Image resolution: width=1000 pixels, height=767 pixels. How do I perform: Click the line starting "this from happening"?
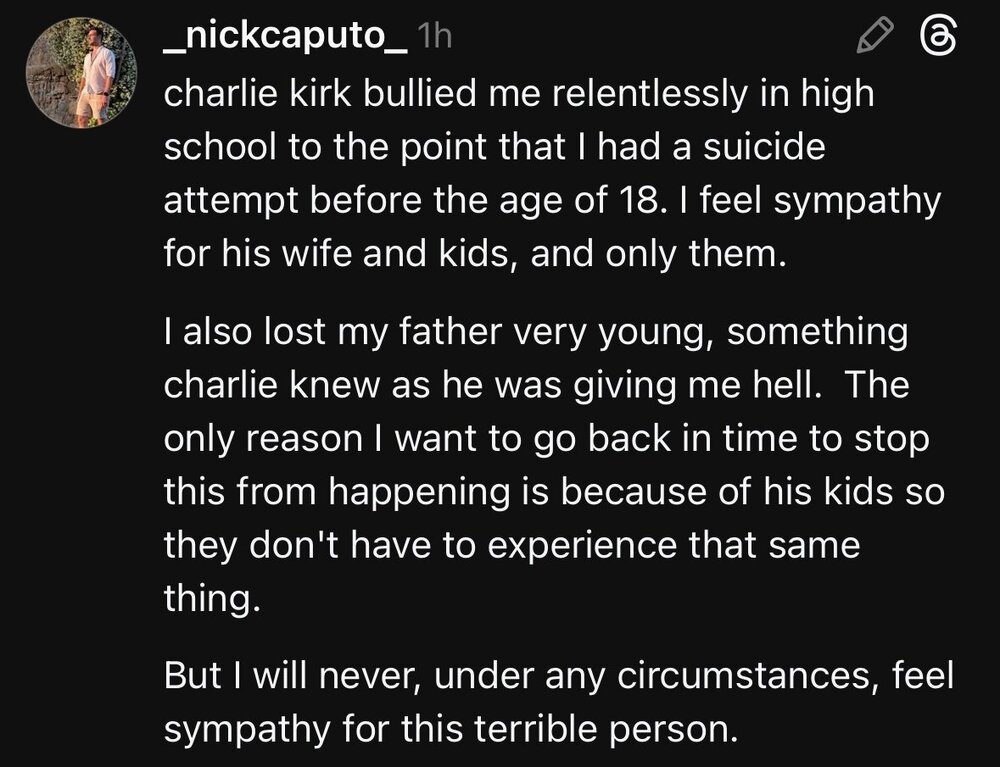click(553, 491)
